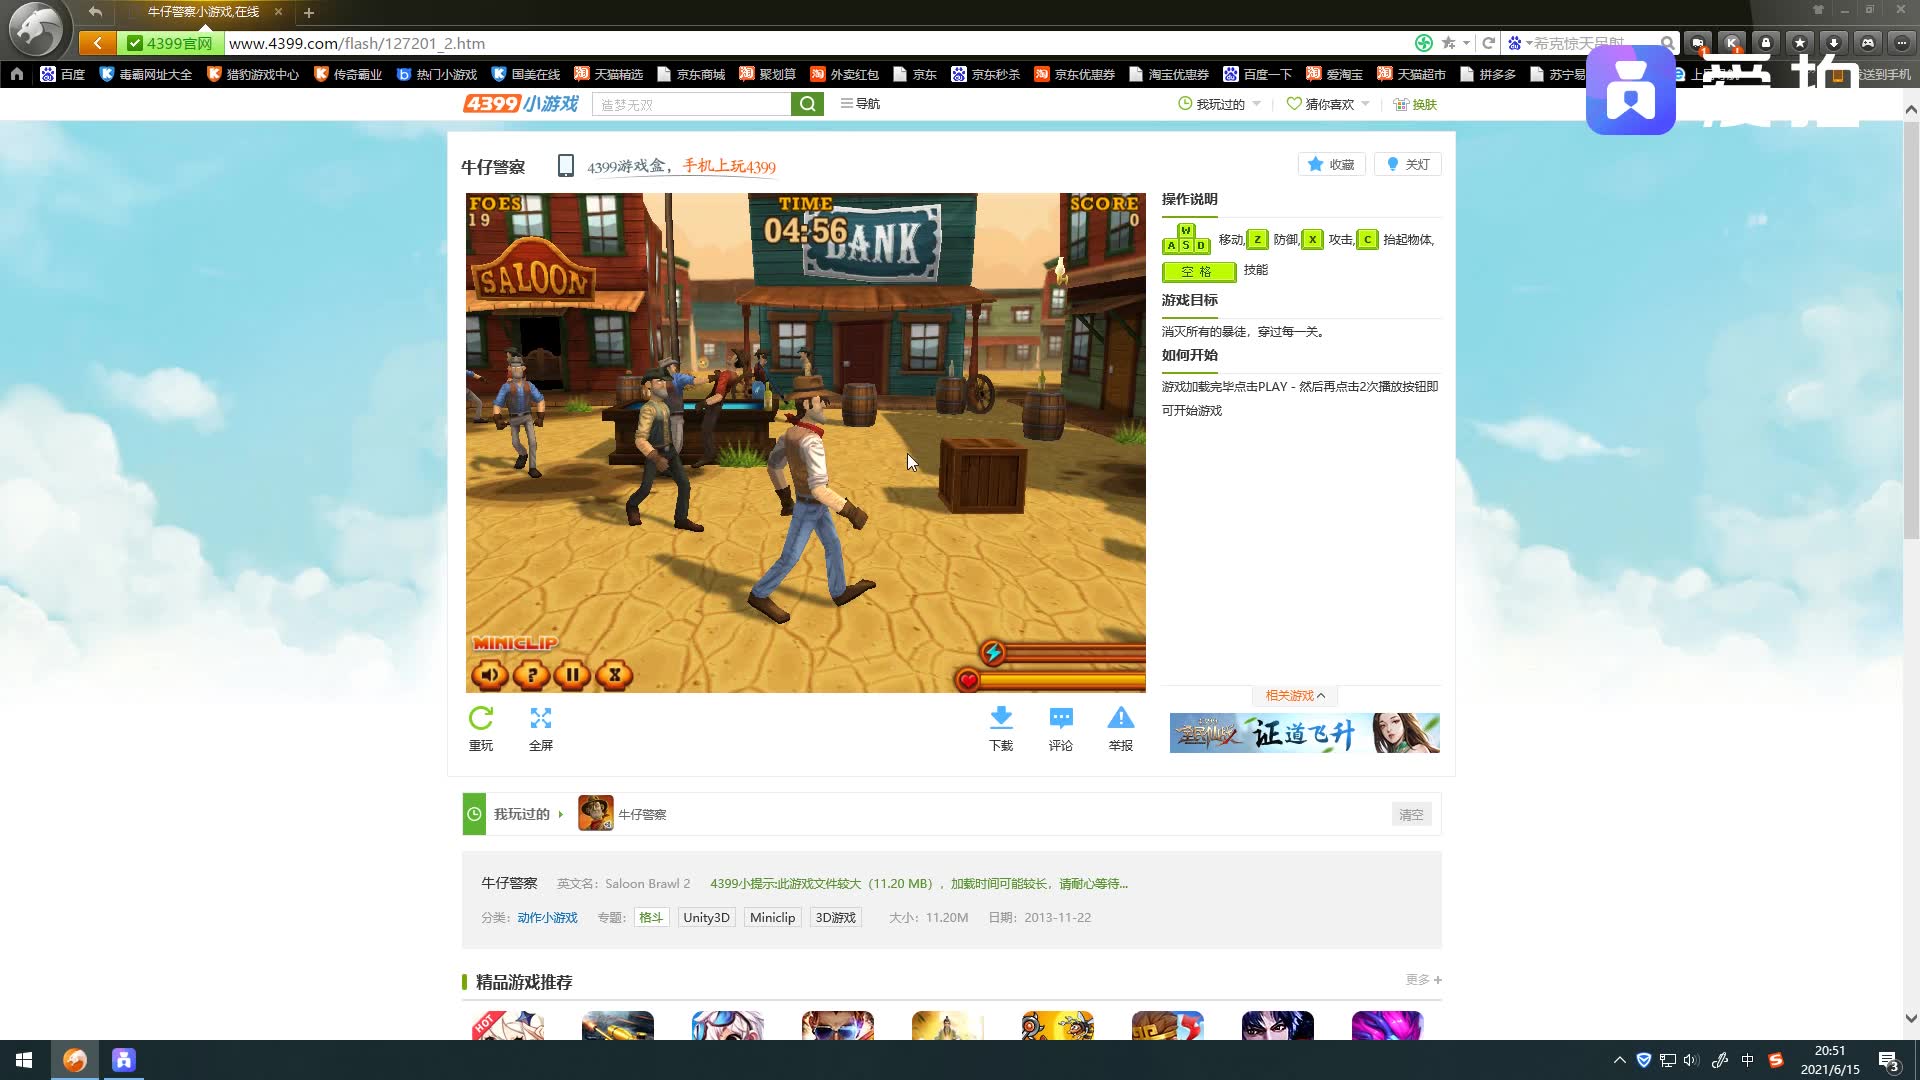Open the 导航 navigation menu
The height and width of the screenshot is (1080, 1920).
860,104
